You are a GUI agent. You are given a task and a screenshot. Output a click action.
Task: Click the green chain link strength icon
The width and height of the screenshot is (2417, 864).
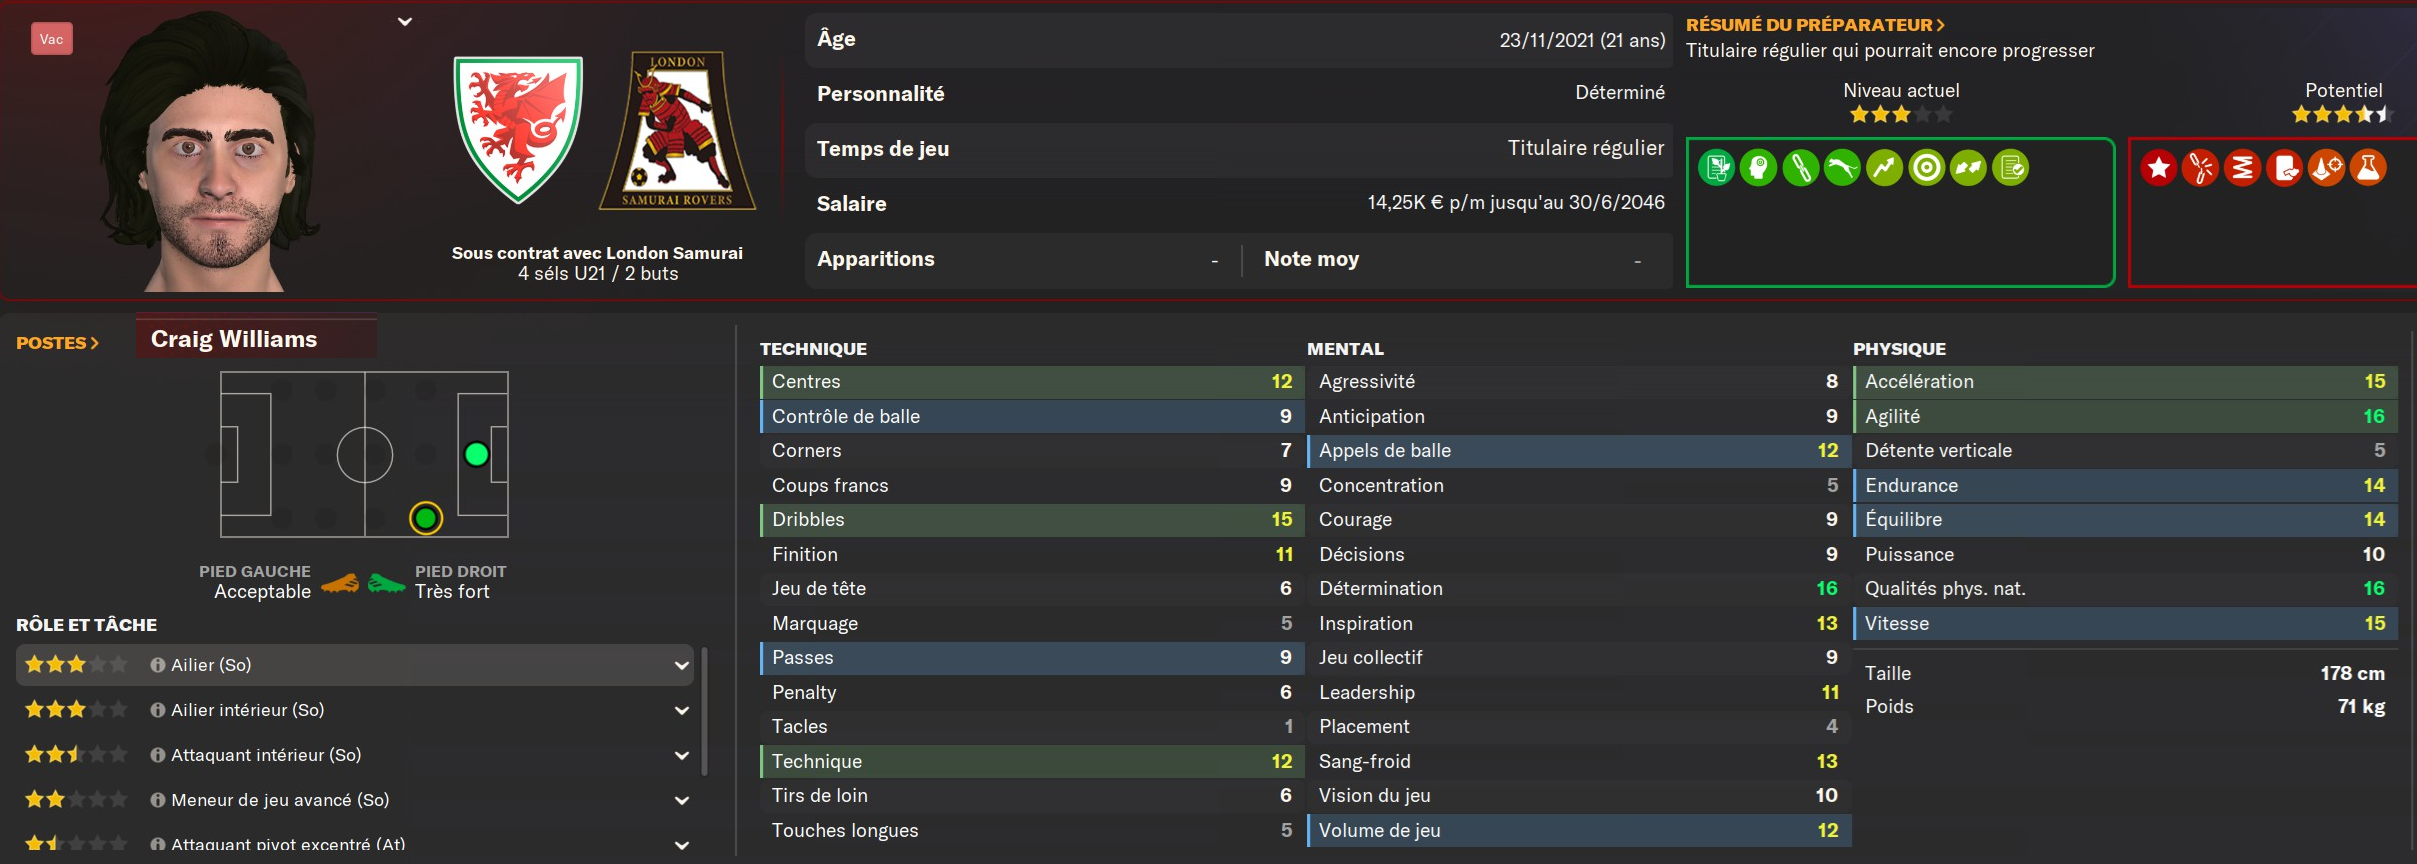tap(1800, 168)
